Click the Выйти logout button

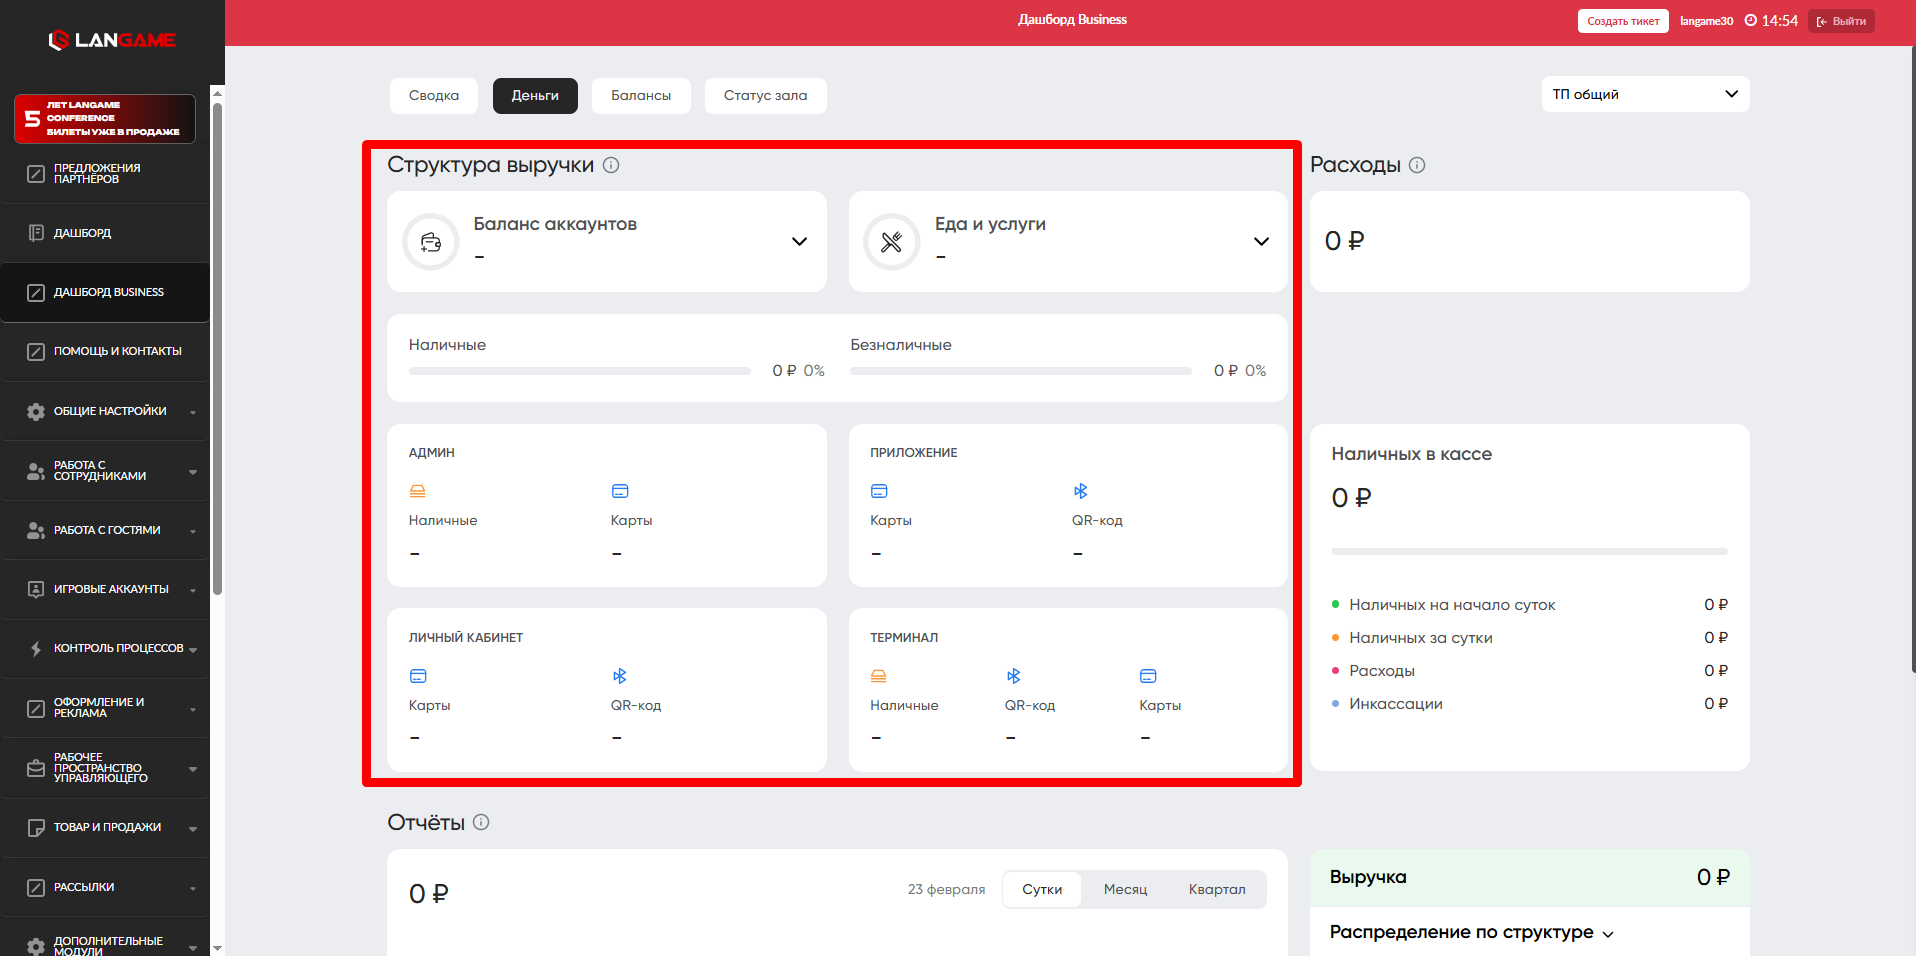(1841, 21)
